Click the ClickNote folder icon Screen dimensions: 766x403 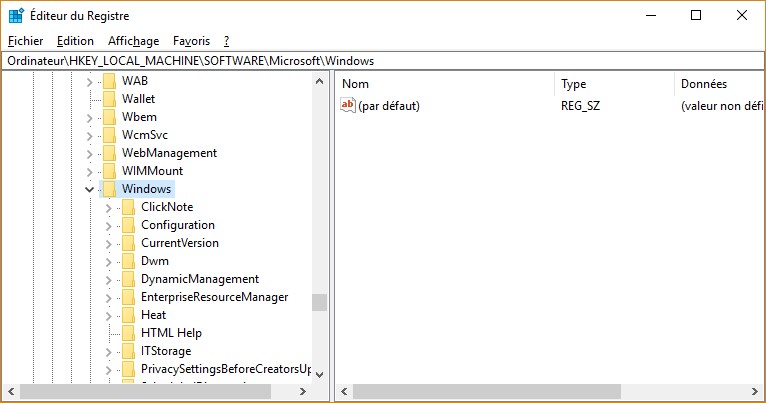[128, 207]
